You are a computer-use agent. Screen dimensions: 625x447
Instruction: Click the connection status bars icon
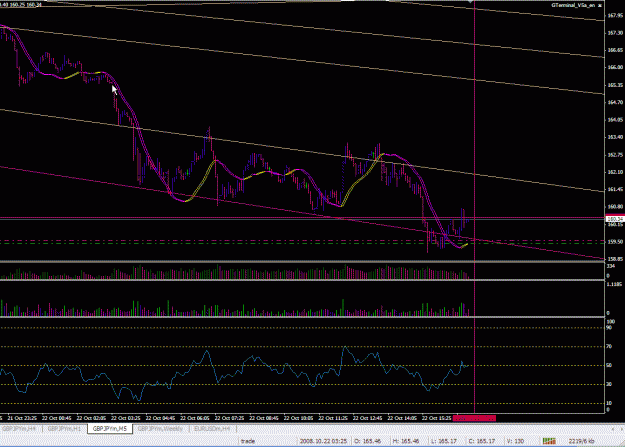pos(549,441)
